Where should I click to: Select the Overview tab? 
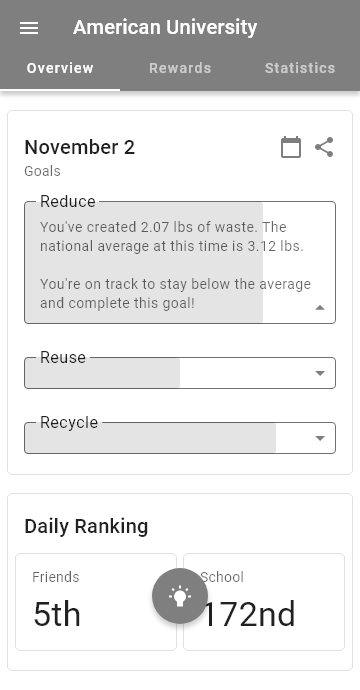pyautogui.click(x=60, y=68)
